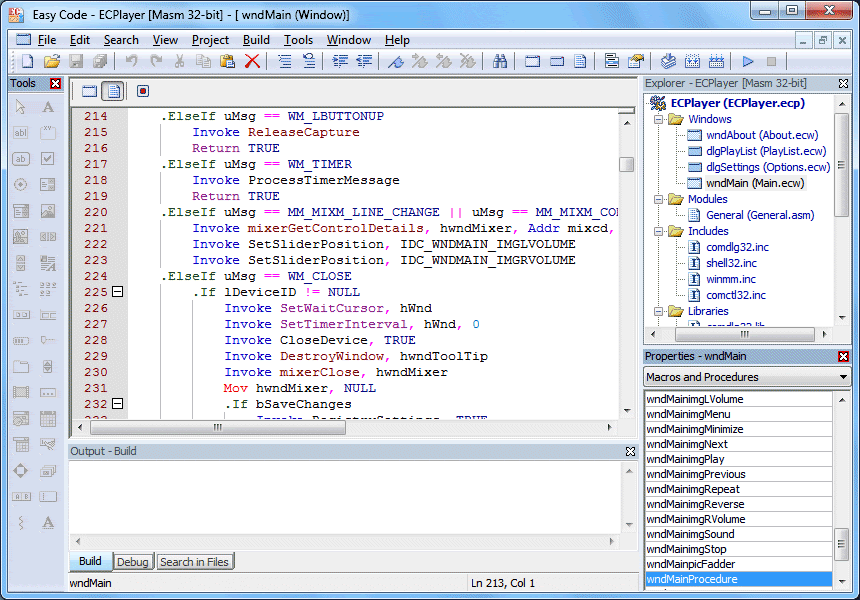This screenshot has height=600, width=860.
Task: Select the ECPlayer (ECPlayer.ecp) project root
Action: click(738, 103)
